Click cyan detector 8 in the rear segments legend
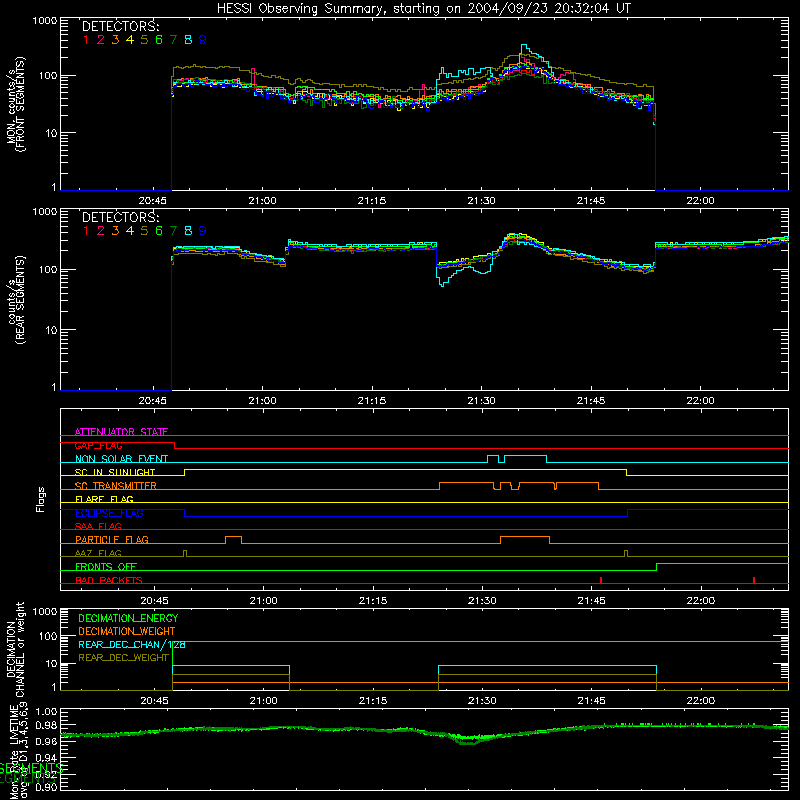Image resolution: width=800 pixels, height=800 pixels. pos(188,231)
